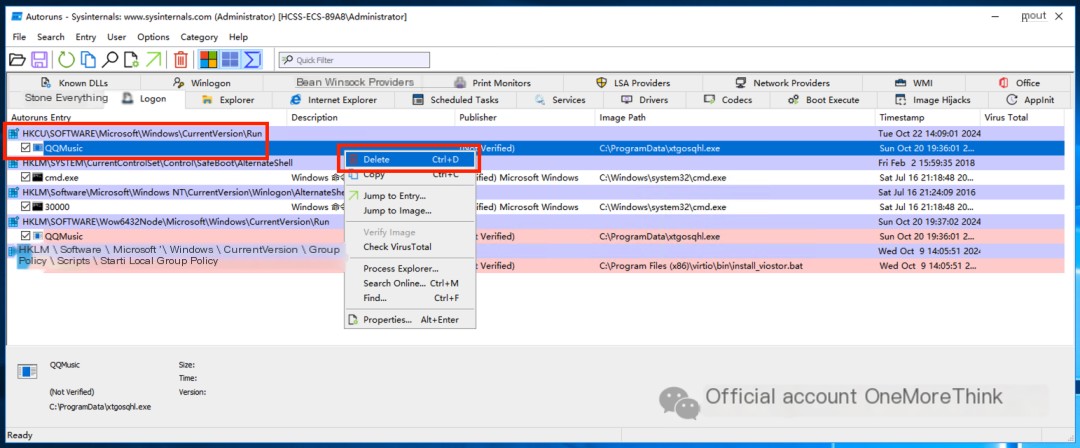The width and height of the screenshot is (1080, 448).
Task: Select the HKLM\SYSTEM\...\SafeBoot\AlternateShell key row
Action: pyautogui.click(x=536, y=163)
